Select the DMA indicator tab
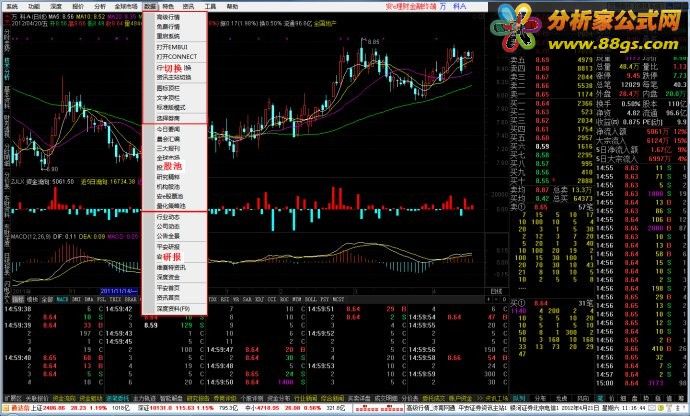The image size is (690, 416). pyautogui.click(x=88, y=299)
